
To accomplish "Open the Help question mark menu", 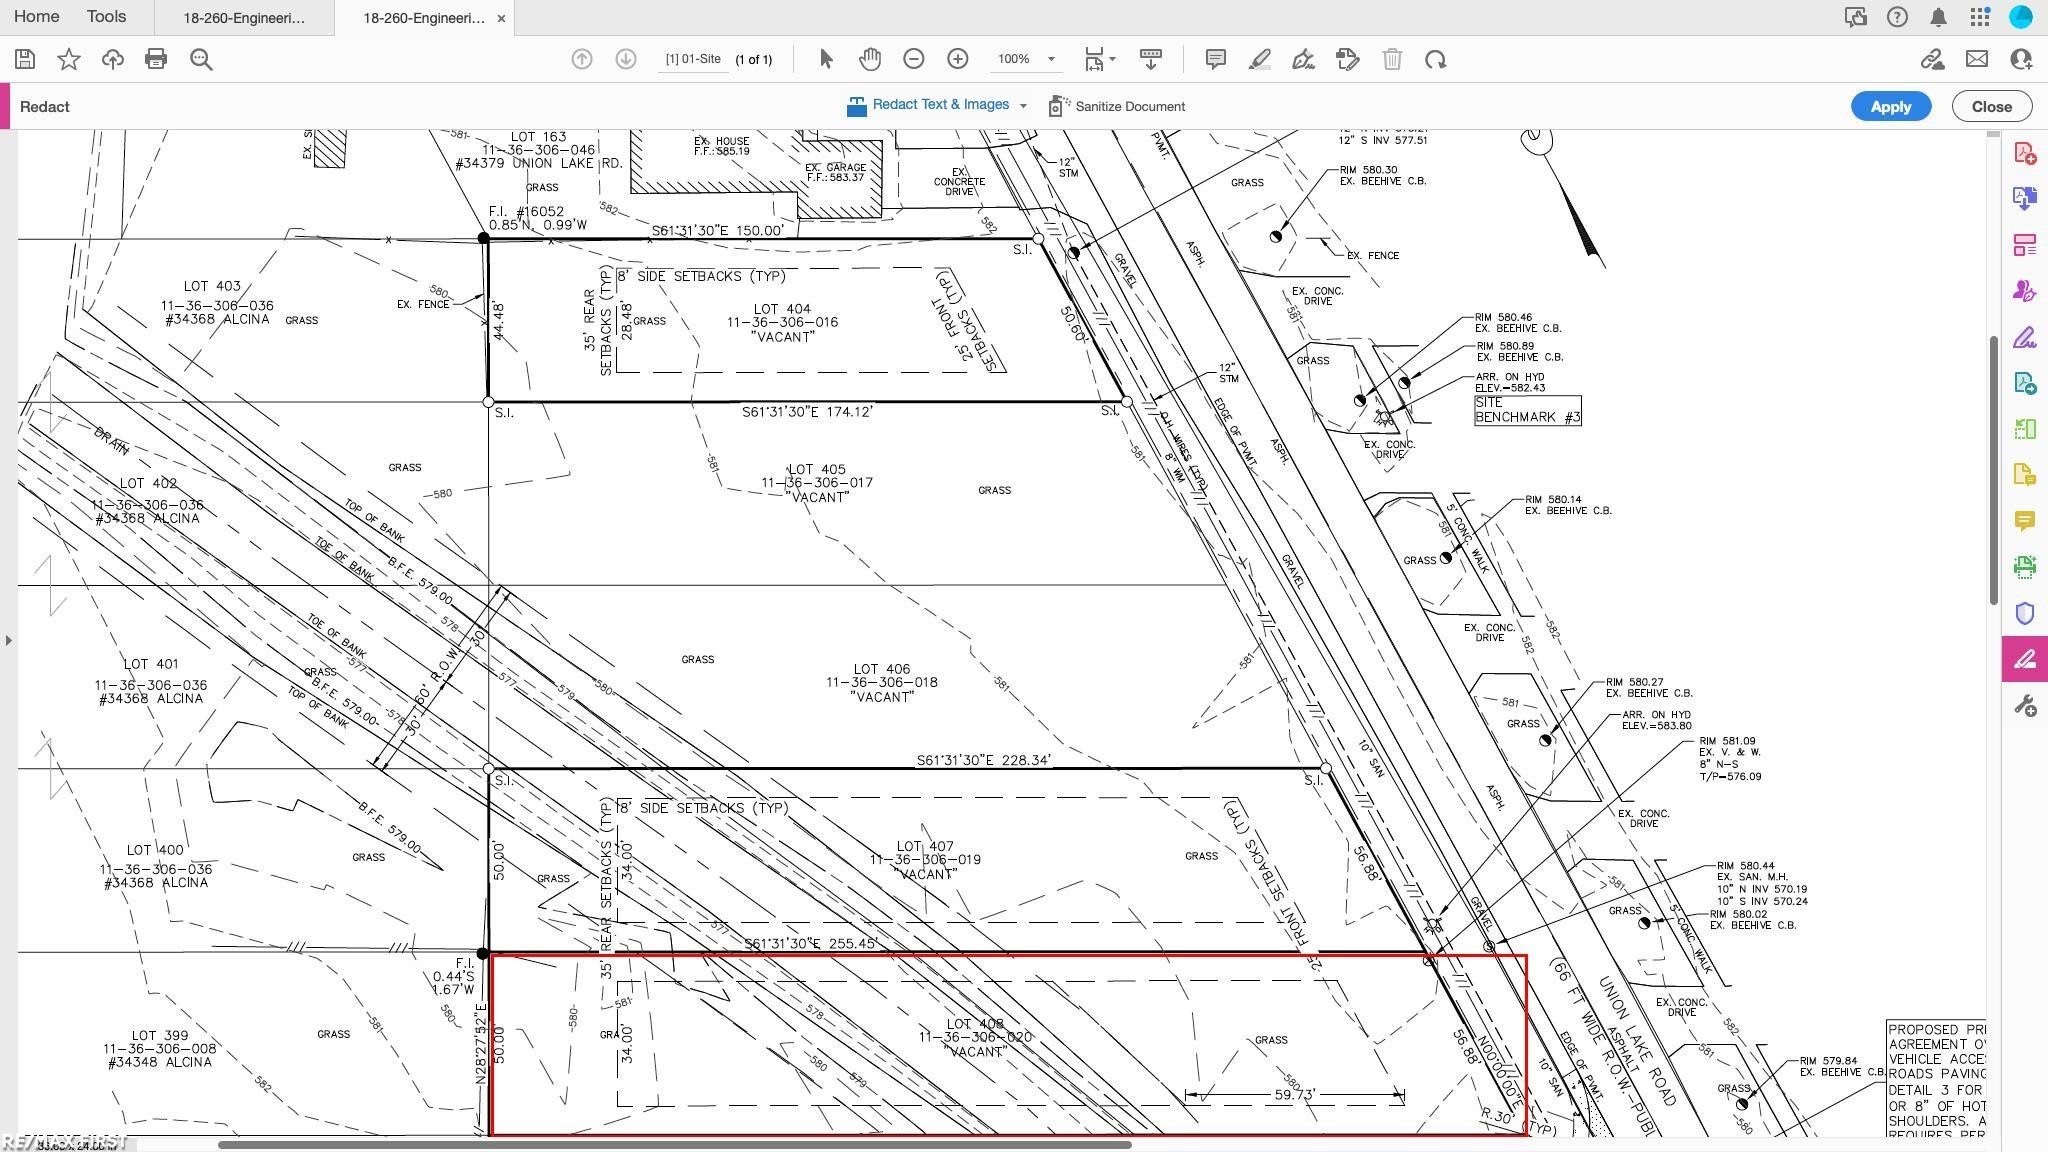I will coord(1897,17).
